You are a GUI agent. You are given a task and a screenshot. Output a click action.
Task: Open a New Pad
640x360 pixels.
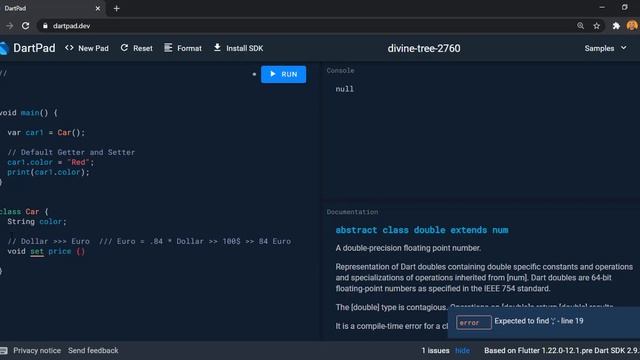coord(87,48)
